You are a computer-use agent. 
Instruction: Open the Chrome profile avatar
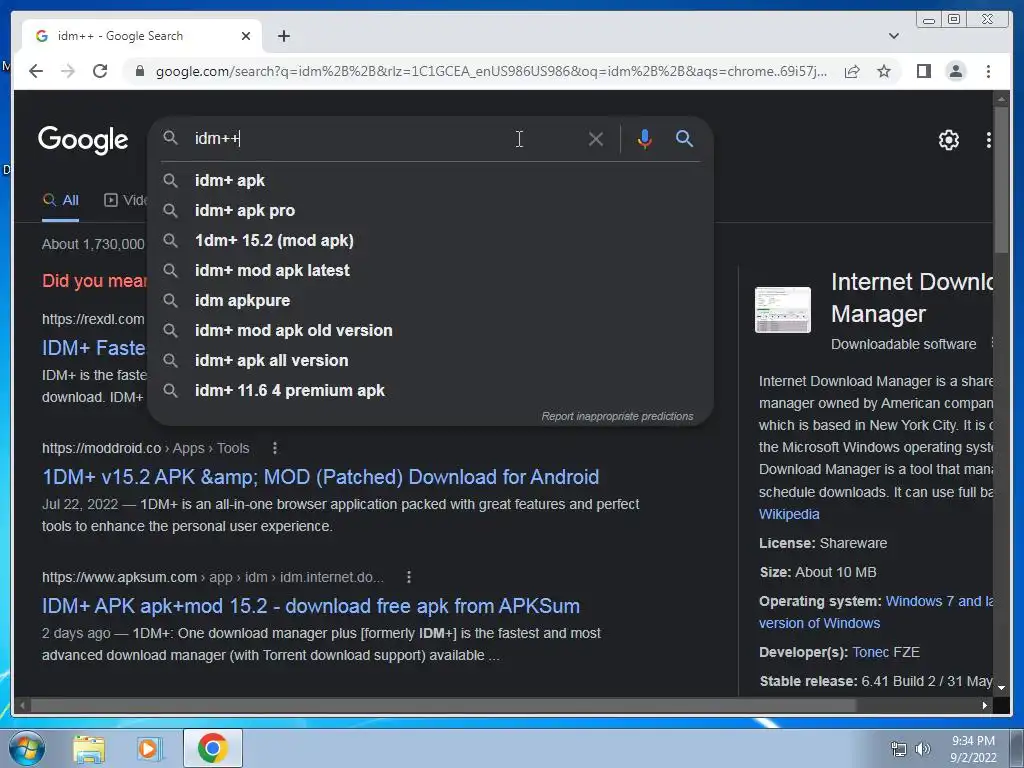[x=955, y=71]
